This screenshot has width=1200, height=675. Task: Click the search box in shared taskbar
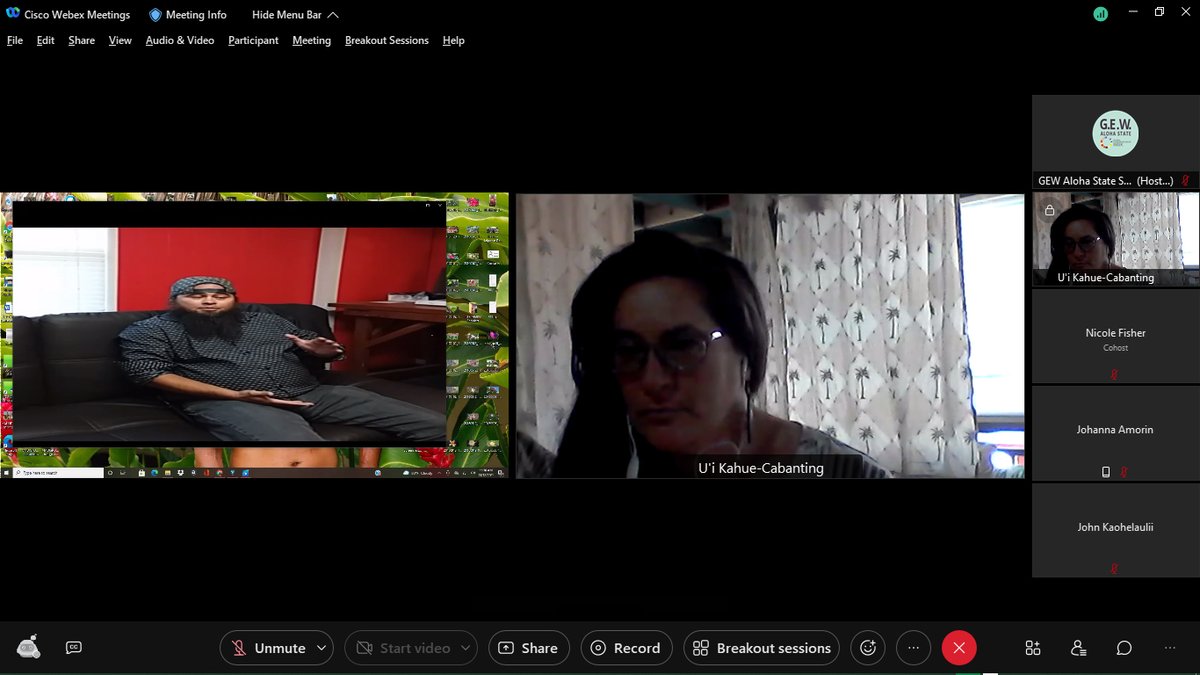point(57,473)
